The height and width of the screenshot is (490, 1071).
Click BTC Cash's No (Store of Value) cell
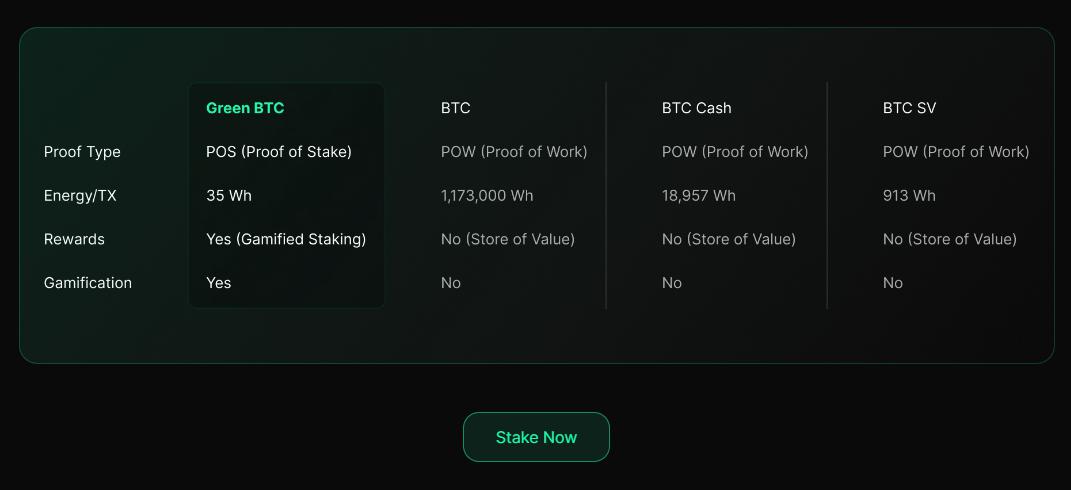click(x=728, y=239)
